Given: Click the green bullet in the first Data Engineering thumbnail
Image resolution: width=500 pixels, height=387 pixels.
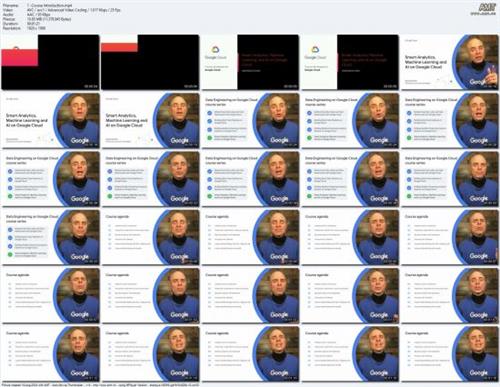Looking at the screenshot, I should pos(209,137).
